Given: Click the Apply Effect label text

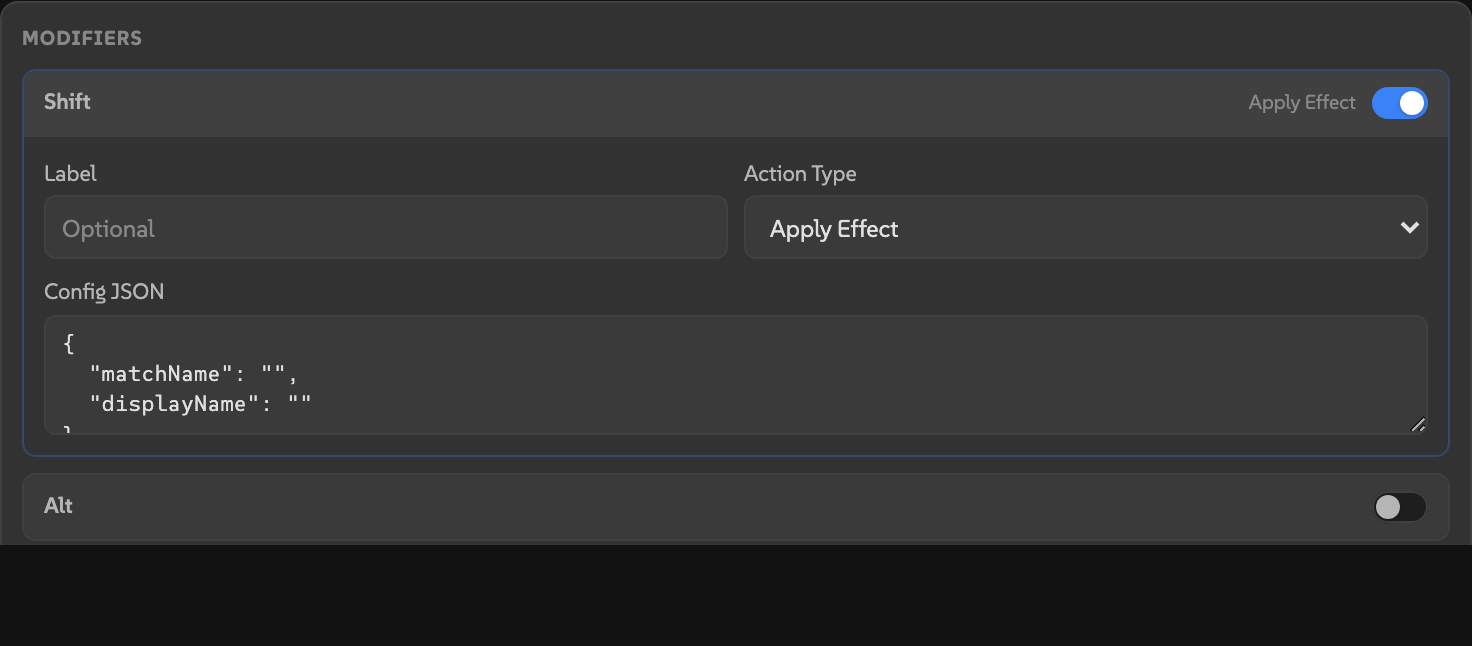Looking at the screenshot, I should [1301, 103].
